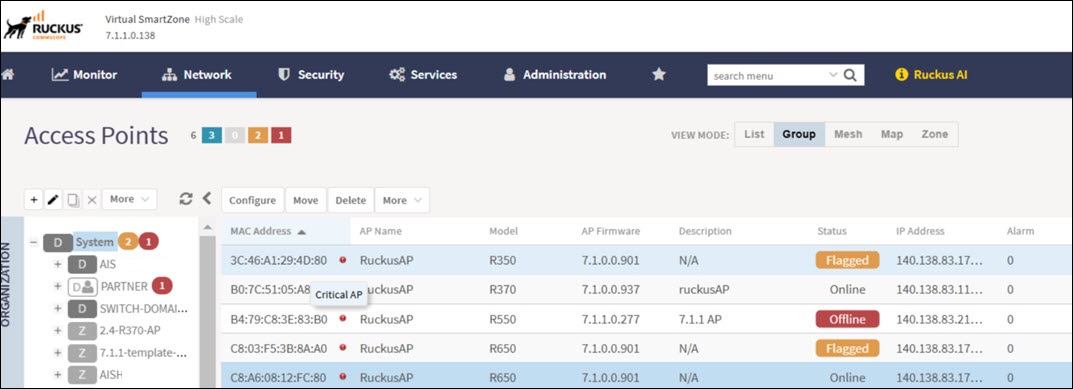Click critical AP dot for C8:03:F5:3B:8A:A0
This screenshot has width=1073, height=389.
[x=343, y=348]
